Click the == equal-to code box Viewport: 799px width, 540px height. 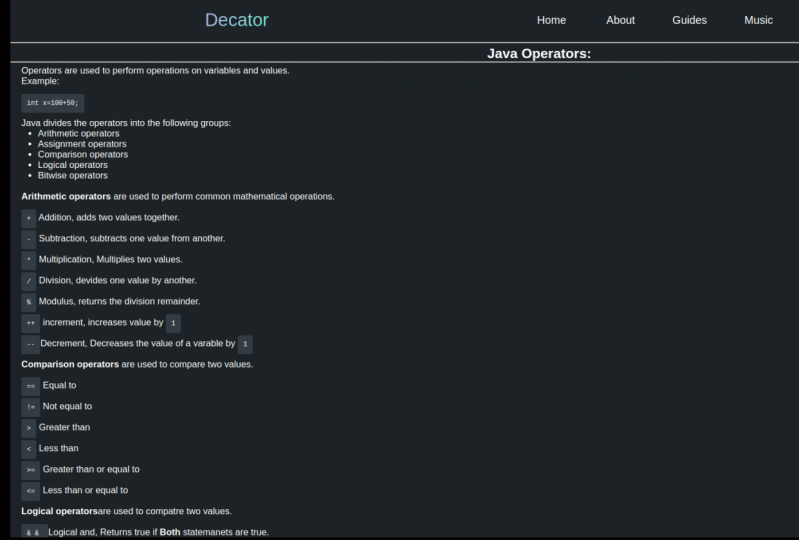click(31, 386)
